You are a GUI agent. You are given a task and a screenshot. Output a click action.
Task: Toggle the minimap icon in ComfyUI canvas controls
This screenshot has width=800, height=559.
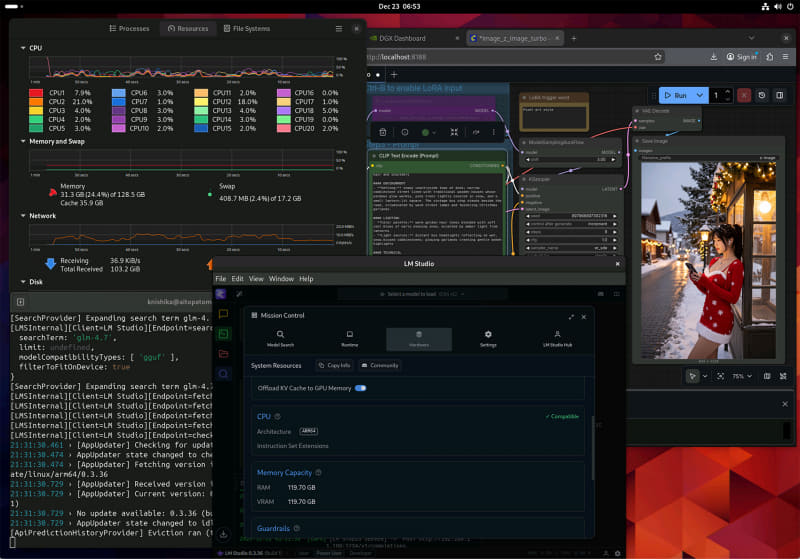(767, 376)
